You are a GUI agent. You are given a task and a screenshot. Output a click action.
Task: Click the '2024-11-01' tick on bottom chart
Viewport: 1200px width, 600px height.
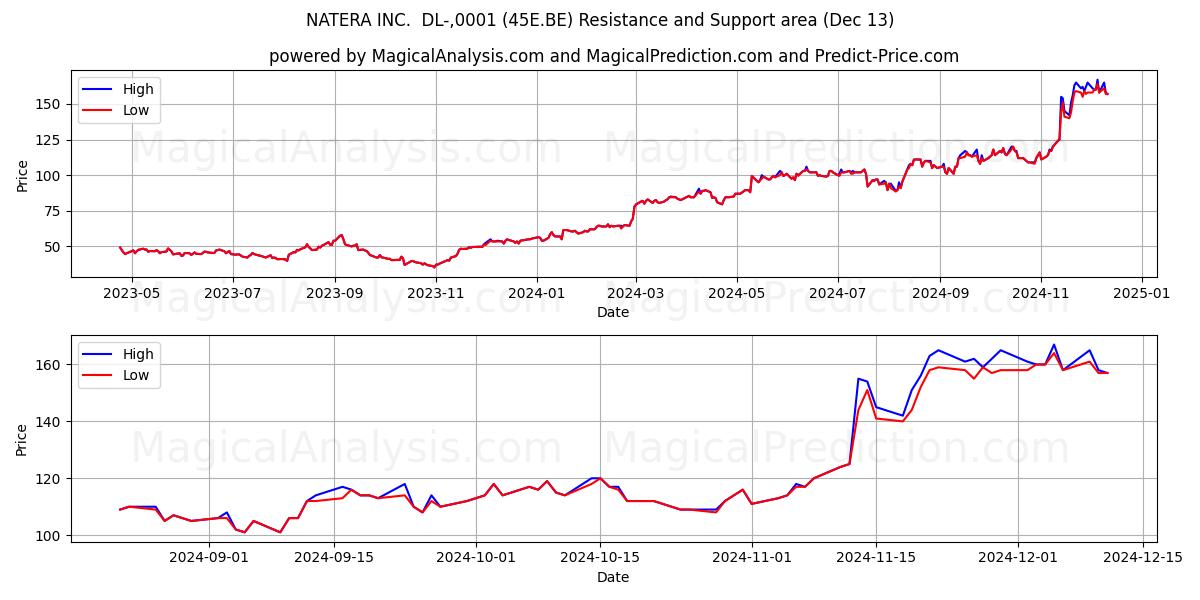pyautogui.click(x=752, y=558)
